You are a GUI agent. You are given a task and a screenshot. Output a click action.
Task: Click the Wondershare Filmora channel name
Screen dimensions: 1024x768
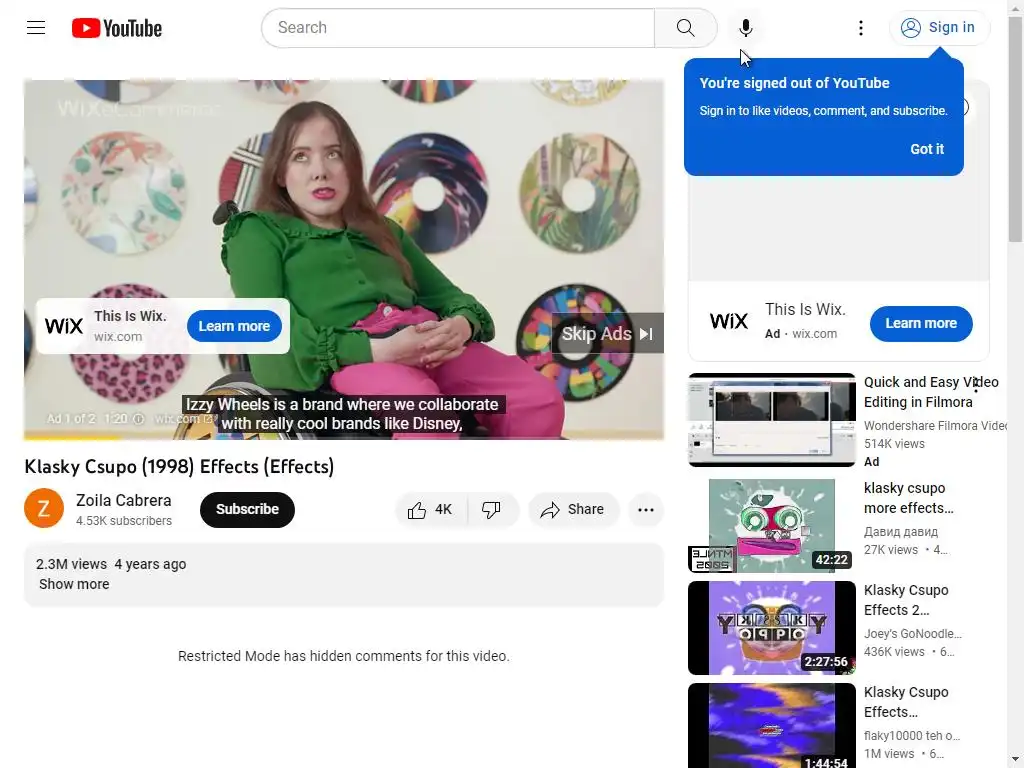[x=935, y=426]
